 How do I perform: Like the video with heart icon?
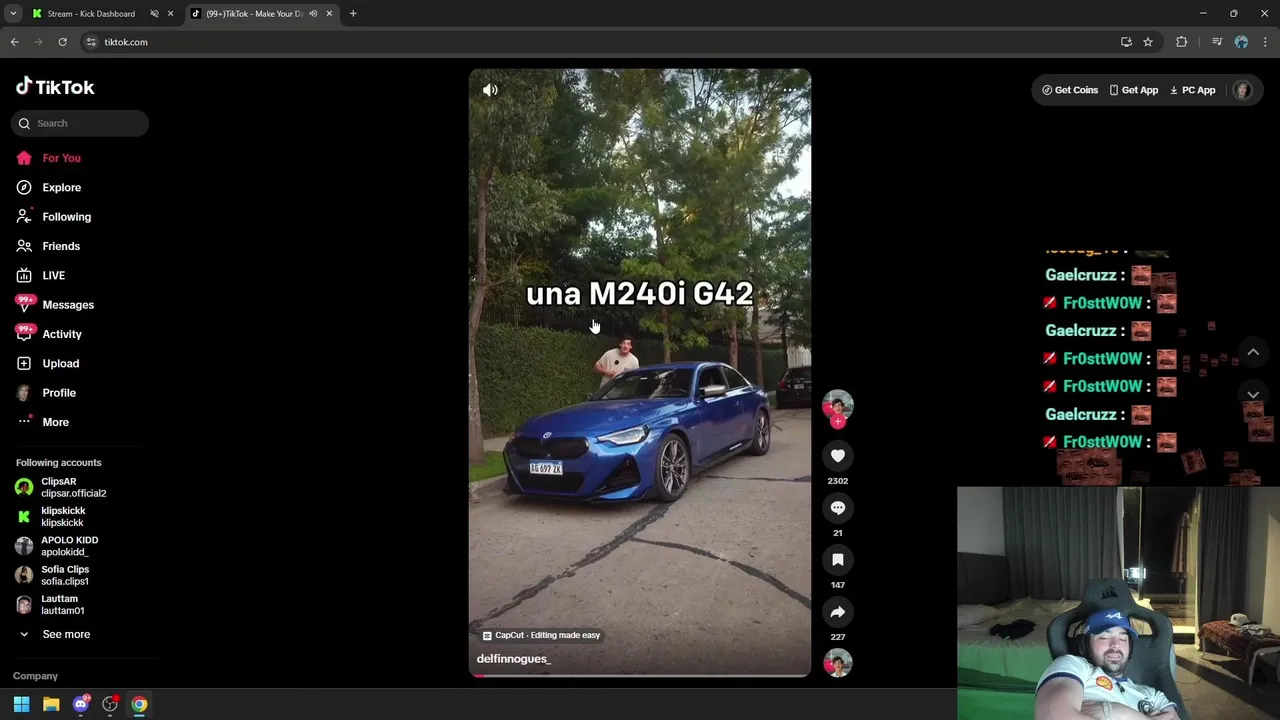[x=838, y=456]
